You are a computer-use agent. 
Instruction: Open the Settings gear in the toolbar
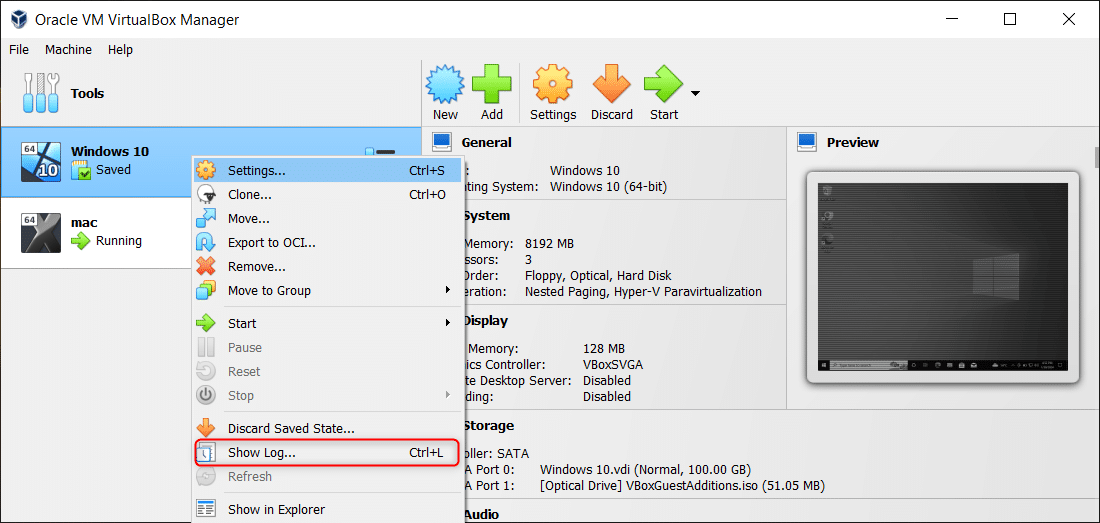pos(553,84)
